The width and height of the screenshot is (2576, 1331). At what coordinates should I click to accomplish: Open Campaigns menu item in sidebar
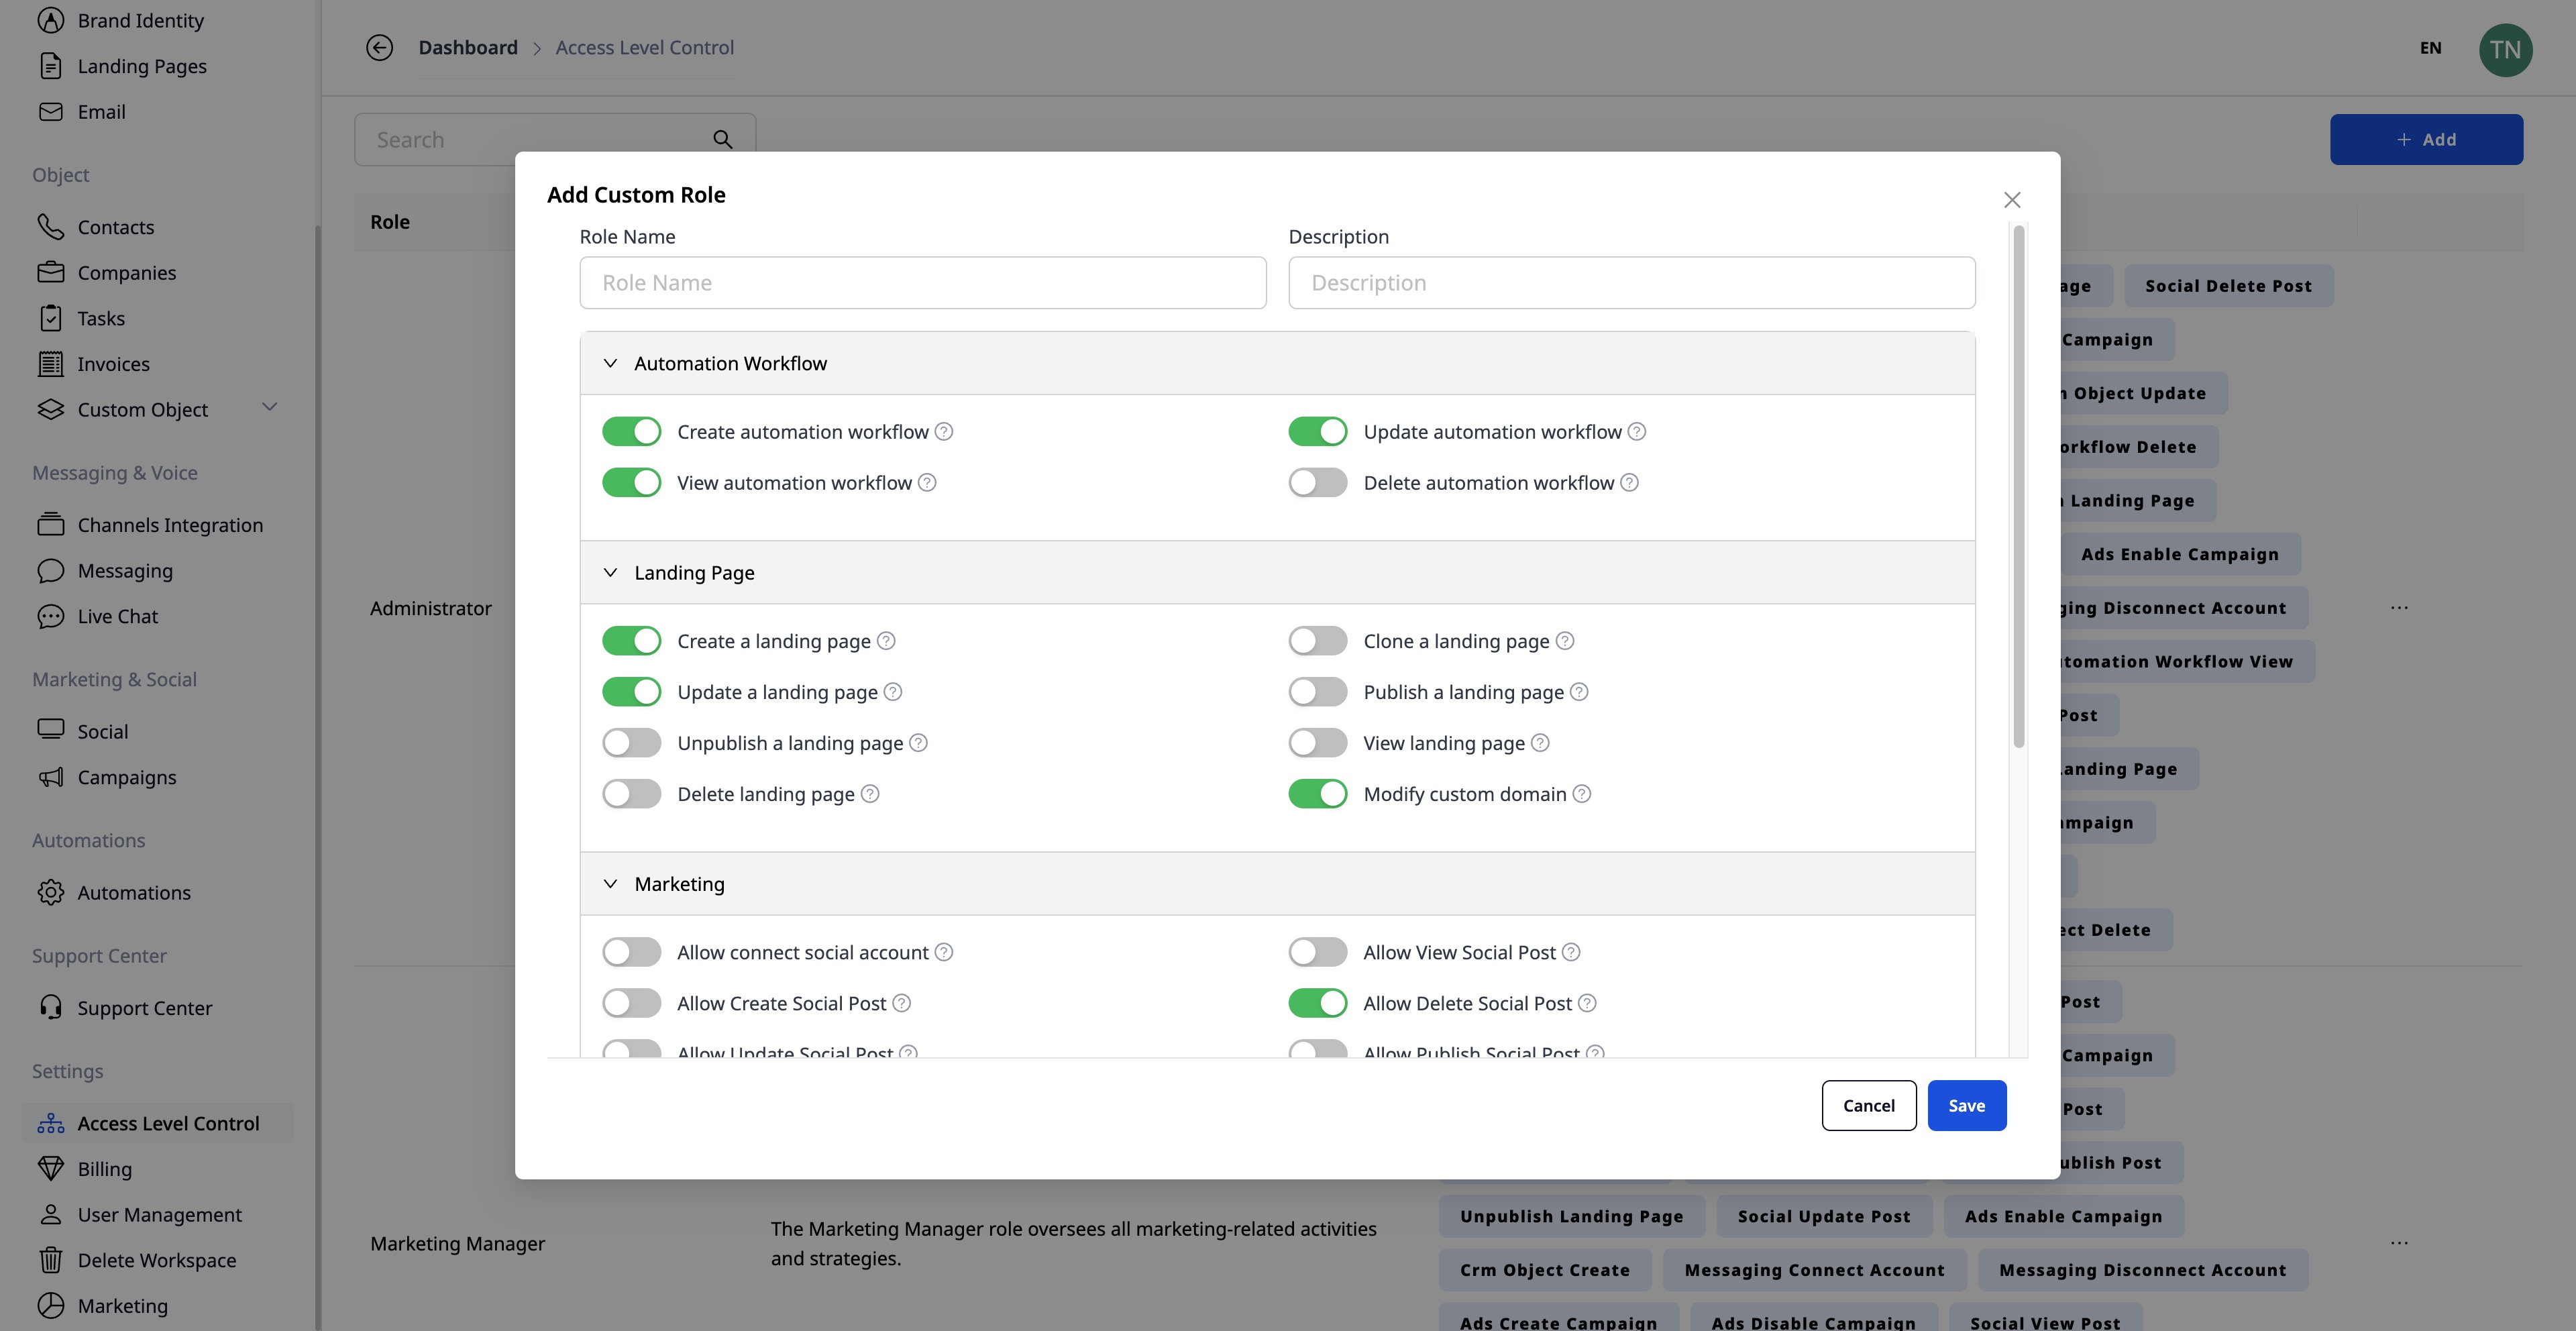(x=126, y=777)
